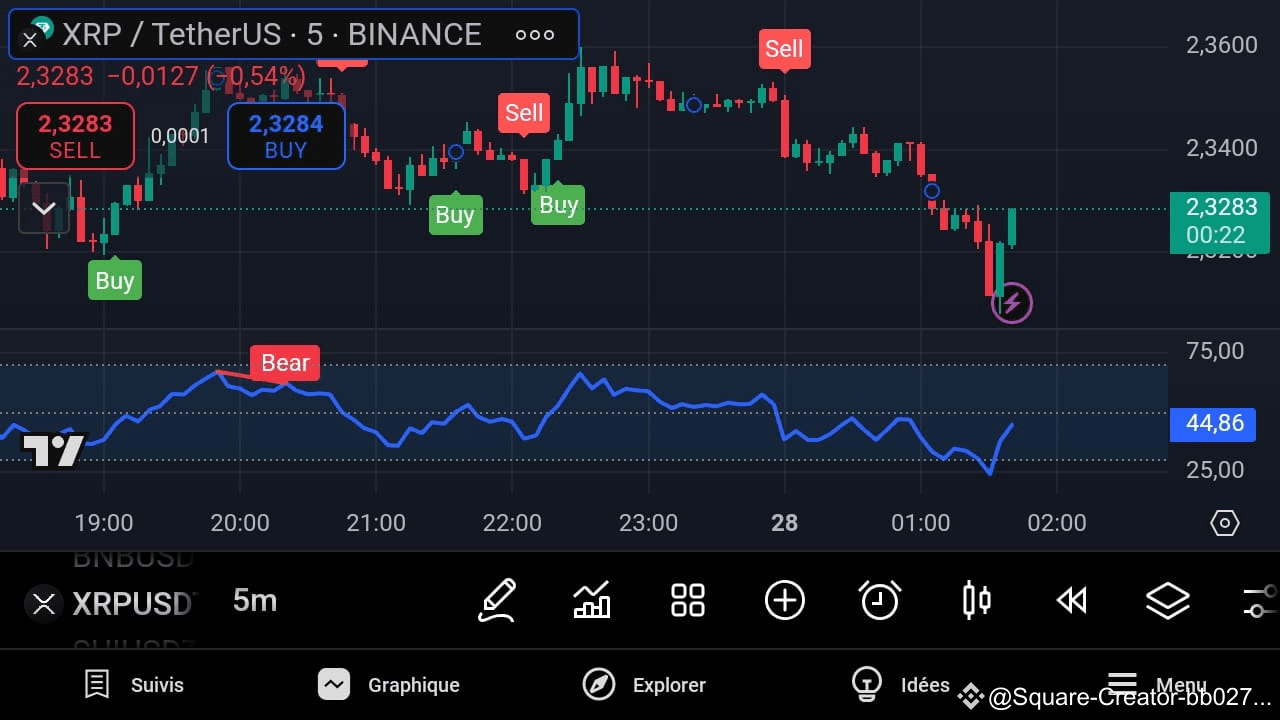Select the candlestick chart type icon

[x=975, y=600]
